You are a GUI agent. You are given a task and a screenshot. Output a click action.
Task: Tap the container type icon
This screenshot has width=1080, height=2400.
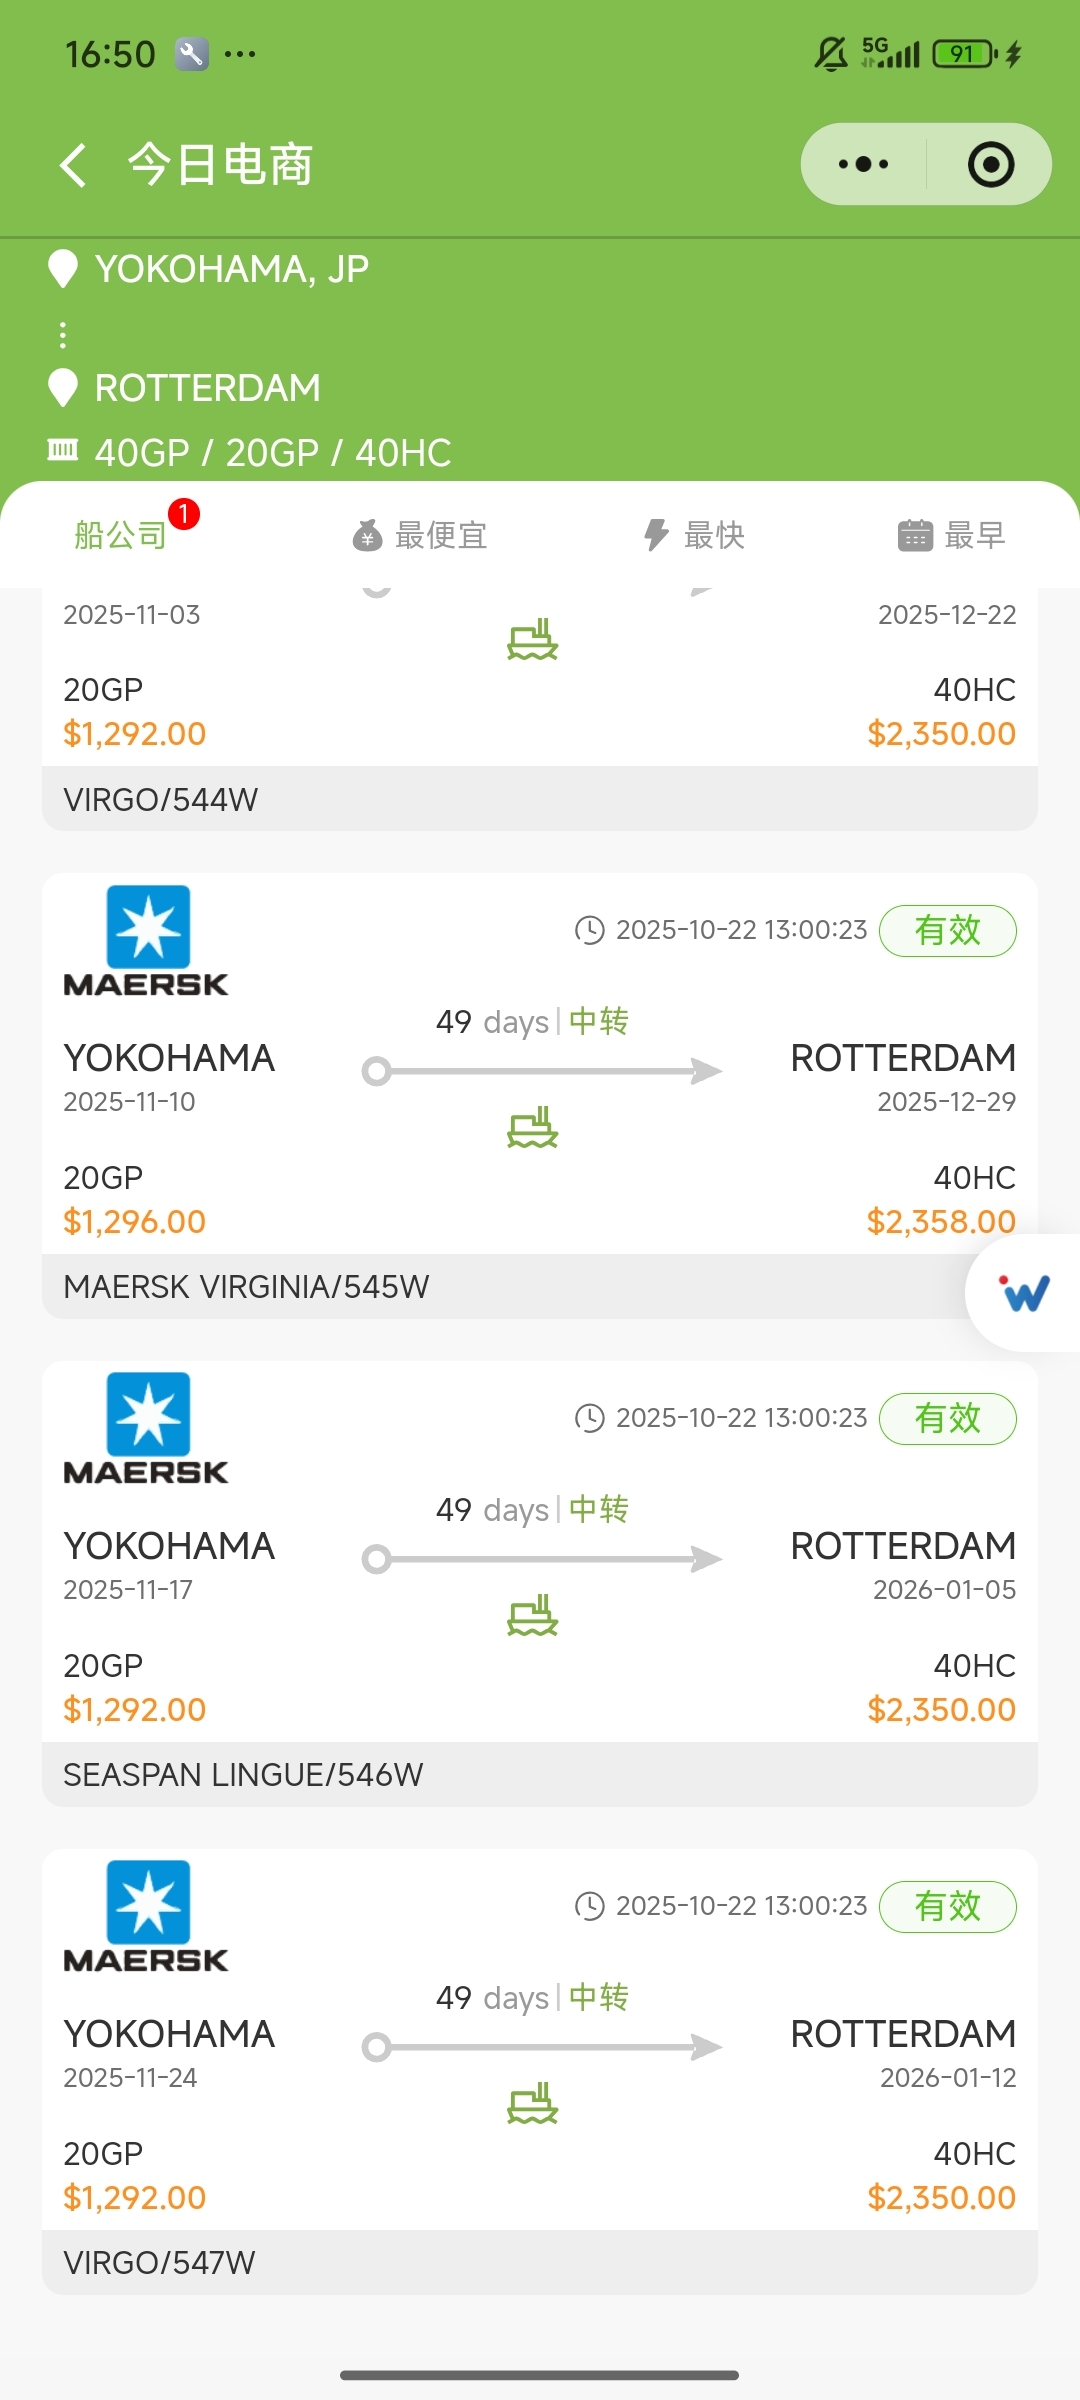63,451
